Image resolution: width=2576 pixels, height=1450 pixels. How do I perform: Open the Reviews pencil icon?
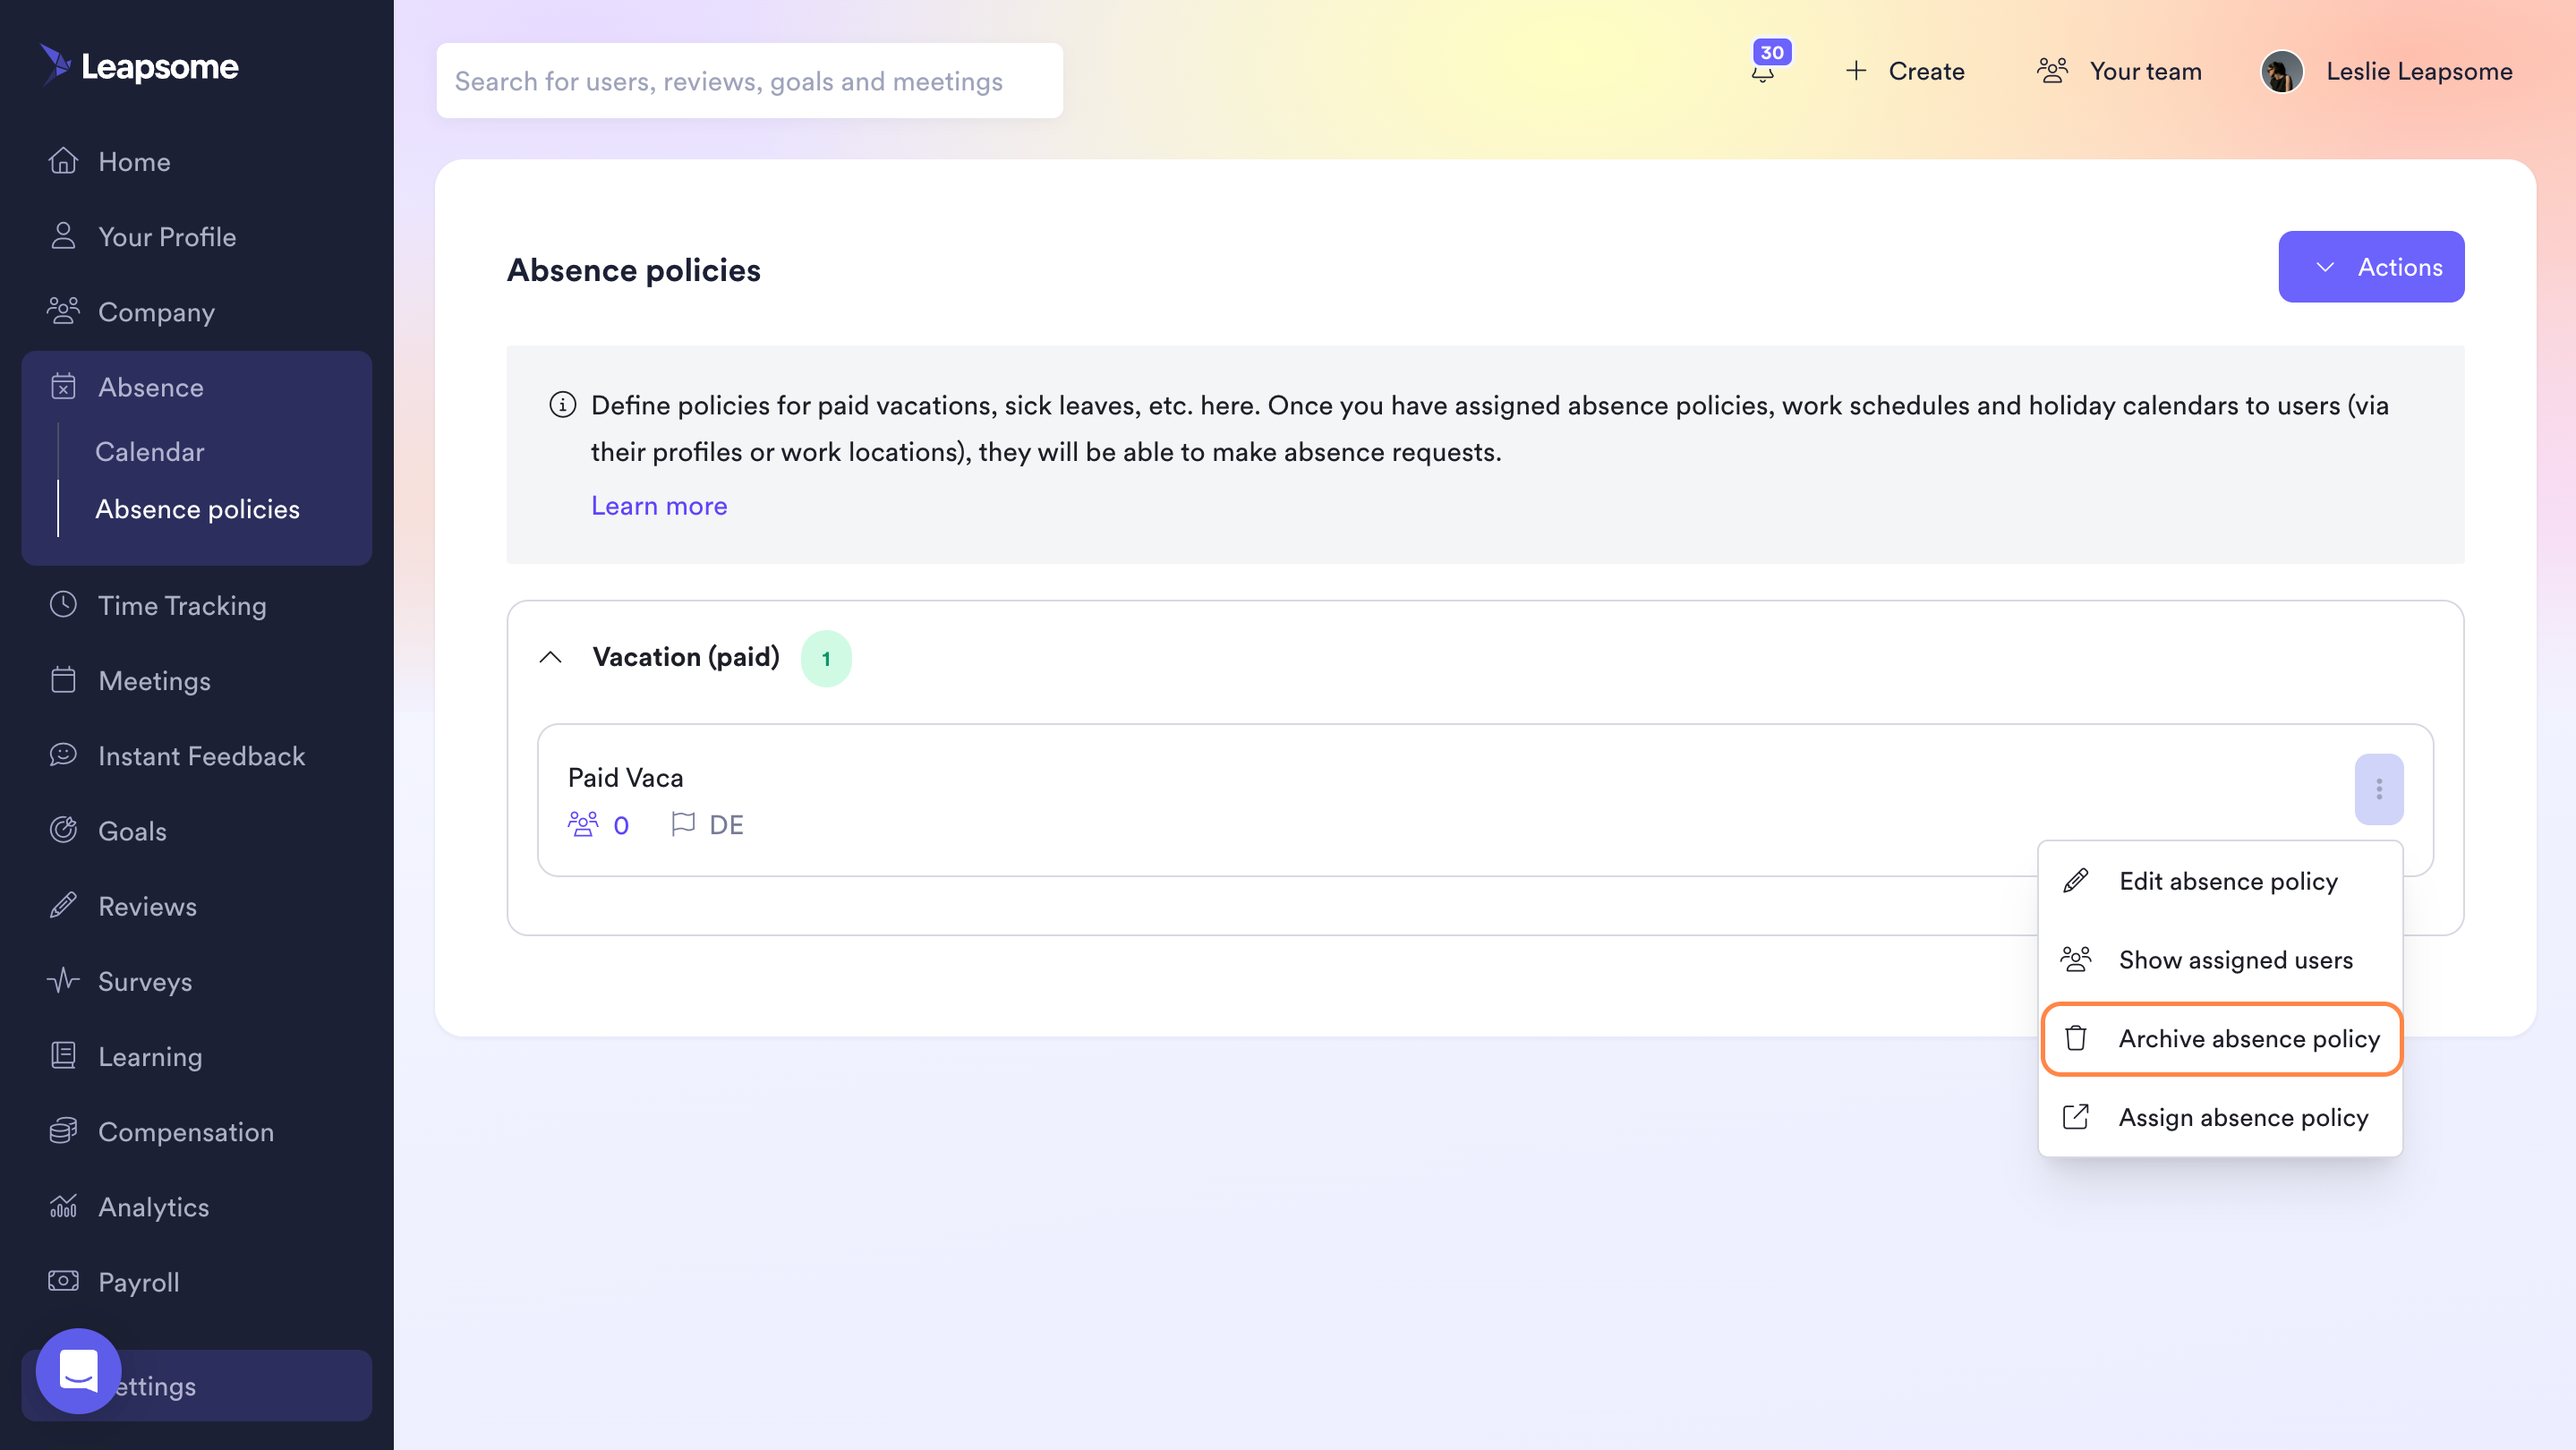63,905
